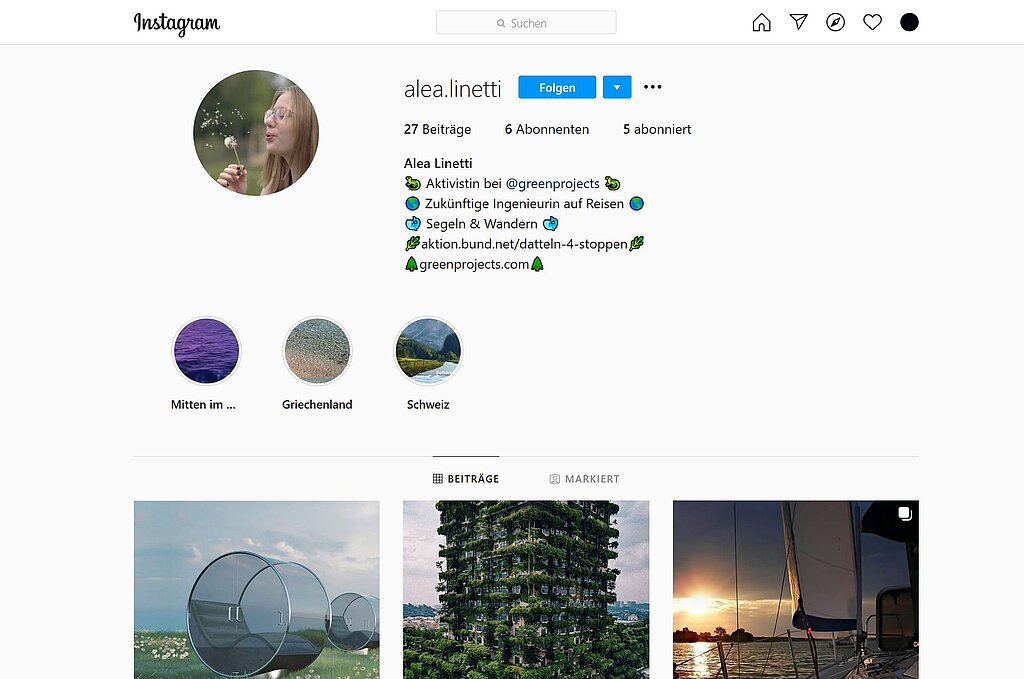Viewport: 1024px width, 679px height.
Task: Open your profile avatar menu
Action: pos(909,22)
